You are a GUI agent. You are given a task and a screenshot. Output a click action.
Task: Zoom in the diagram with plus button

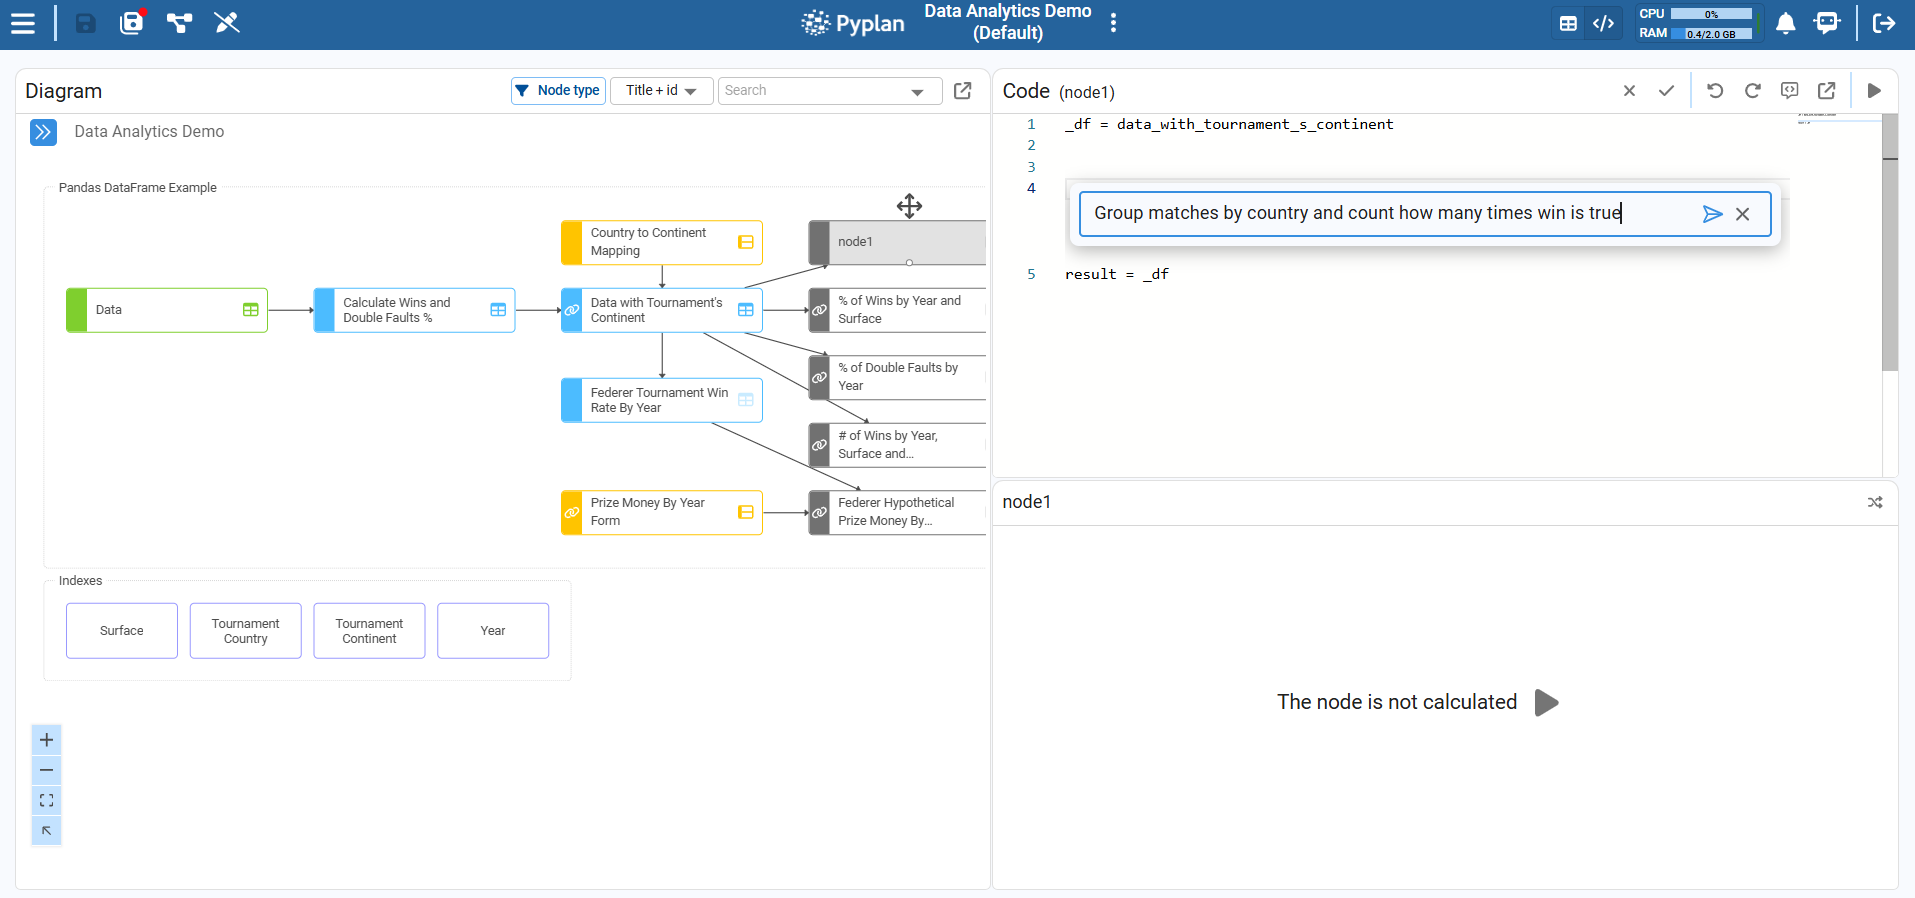pos(46,740)
